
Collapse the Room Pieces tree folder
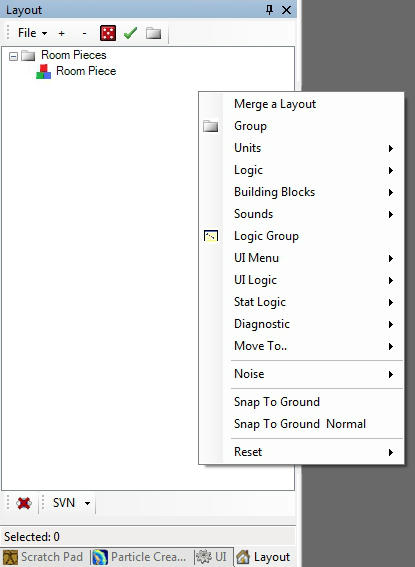click(13, 56)
